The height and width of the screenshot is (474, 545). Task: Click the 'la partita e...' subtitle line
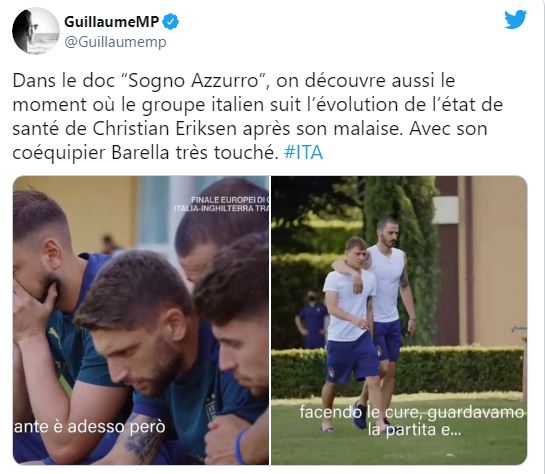[x=415, y=430]
